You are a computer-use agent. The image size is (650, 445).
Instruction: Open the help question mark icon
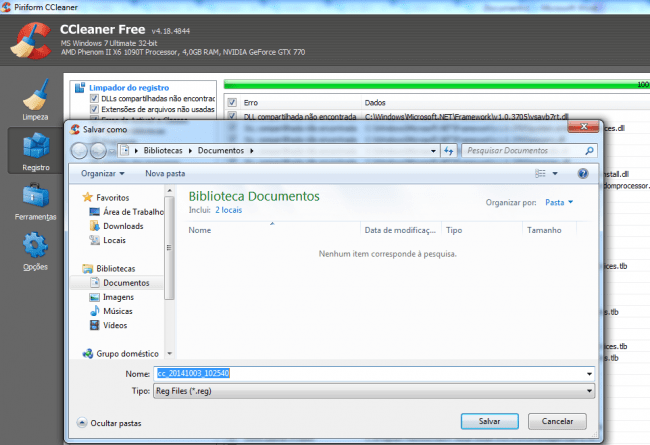[x=583, y=173]
